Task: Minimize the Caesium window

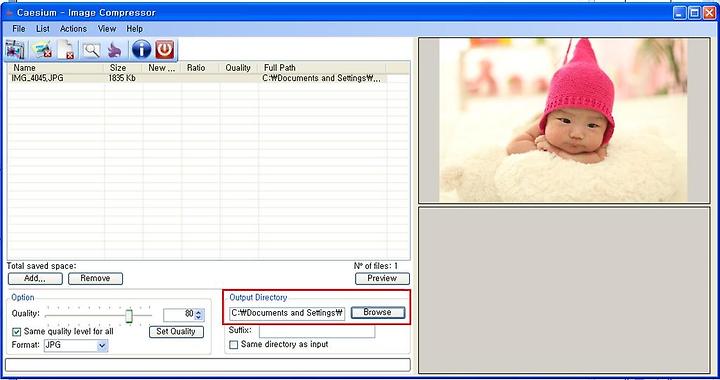Action: [x=680, y=13]
